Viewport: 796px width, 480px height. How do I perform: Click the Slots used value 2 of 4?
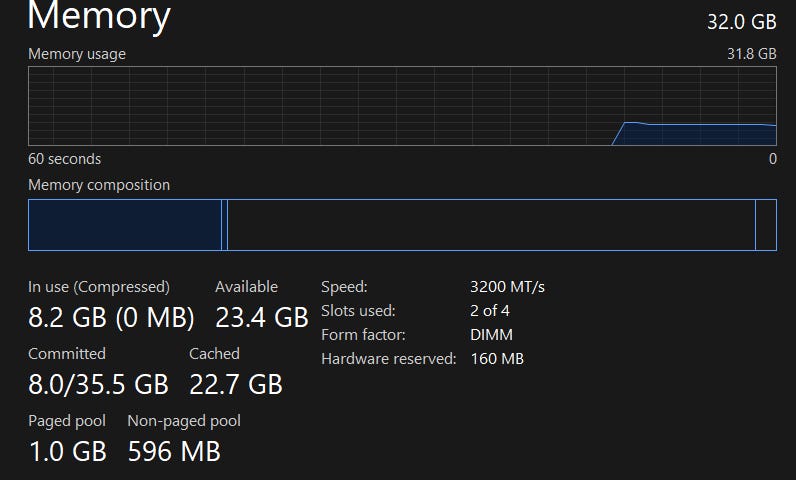490,311
